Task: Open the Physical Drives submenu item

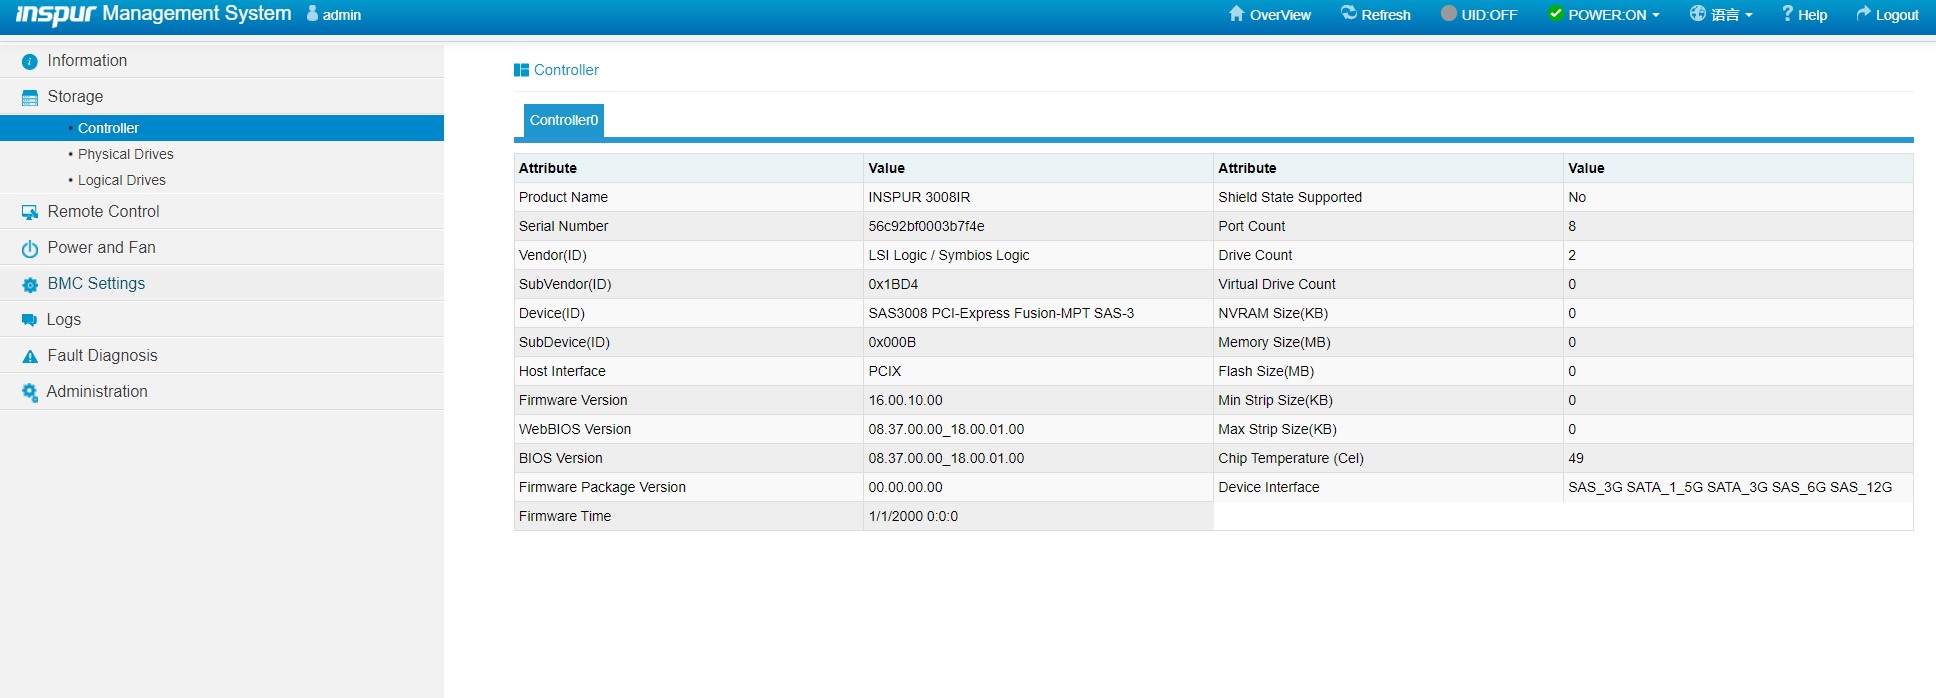Action: 126,154
